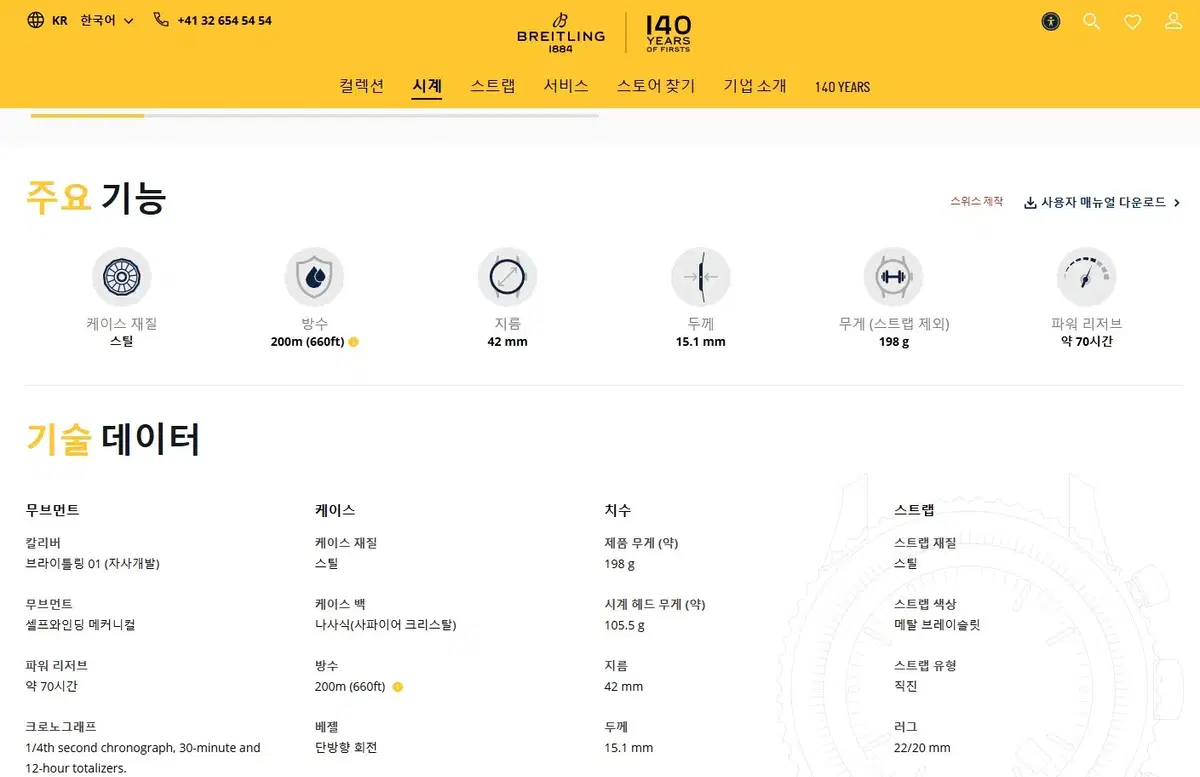Call +41 32 654 54 54 link

tap(224, 20)
